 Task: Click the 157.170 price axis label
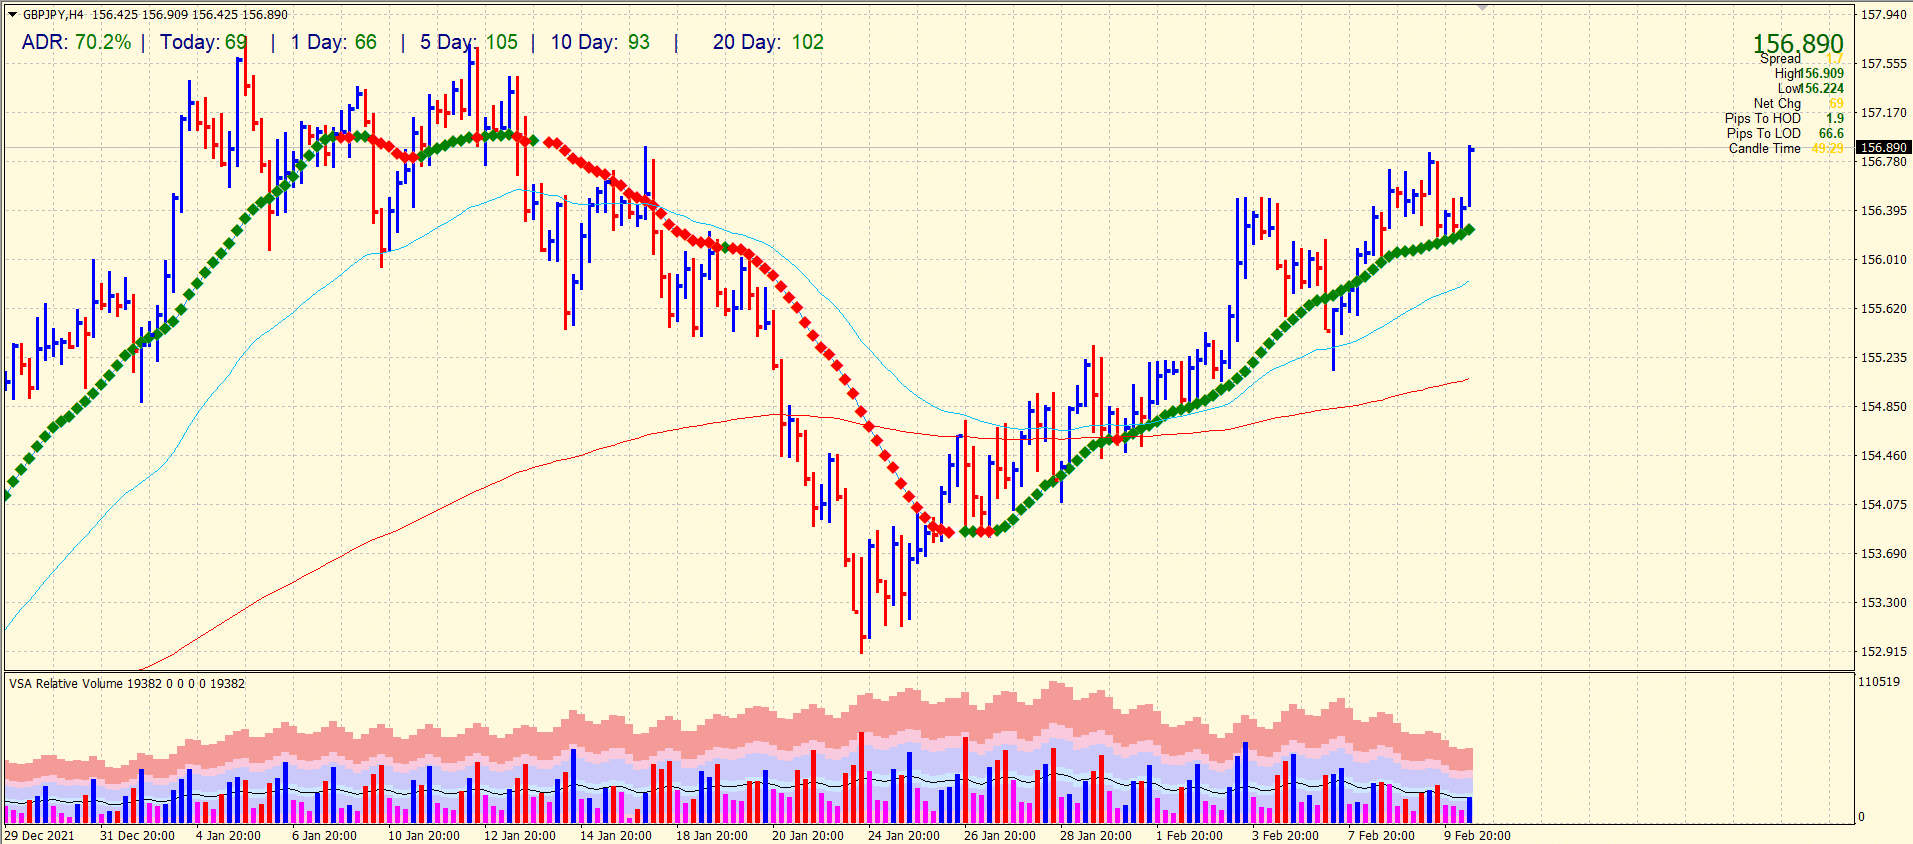point(1883,113)
